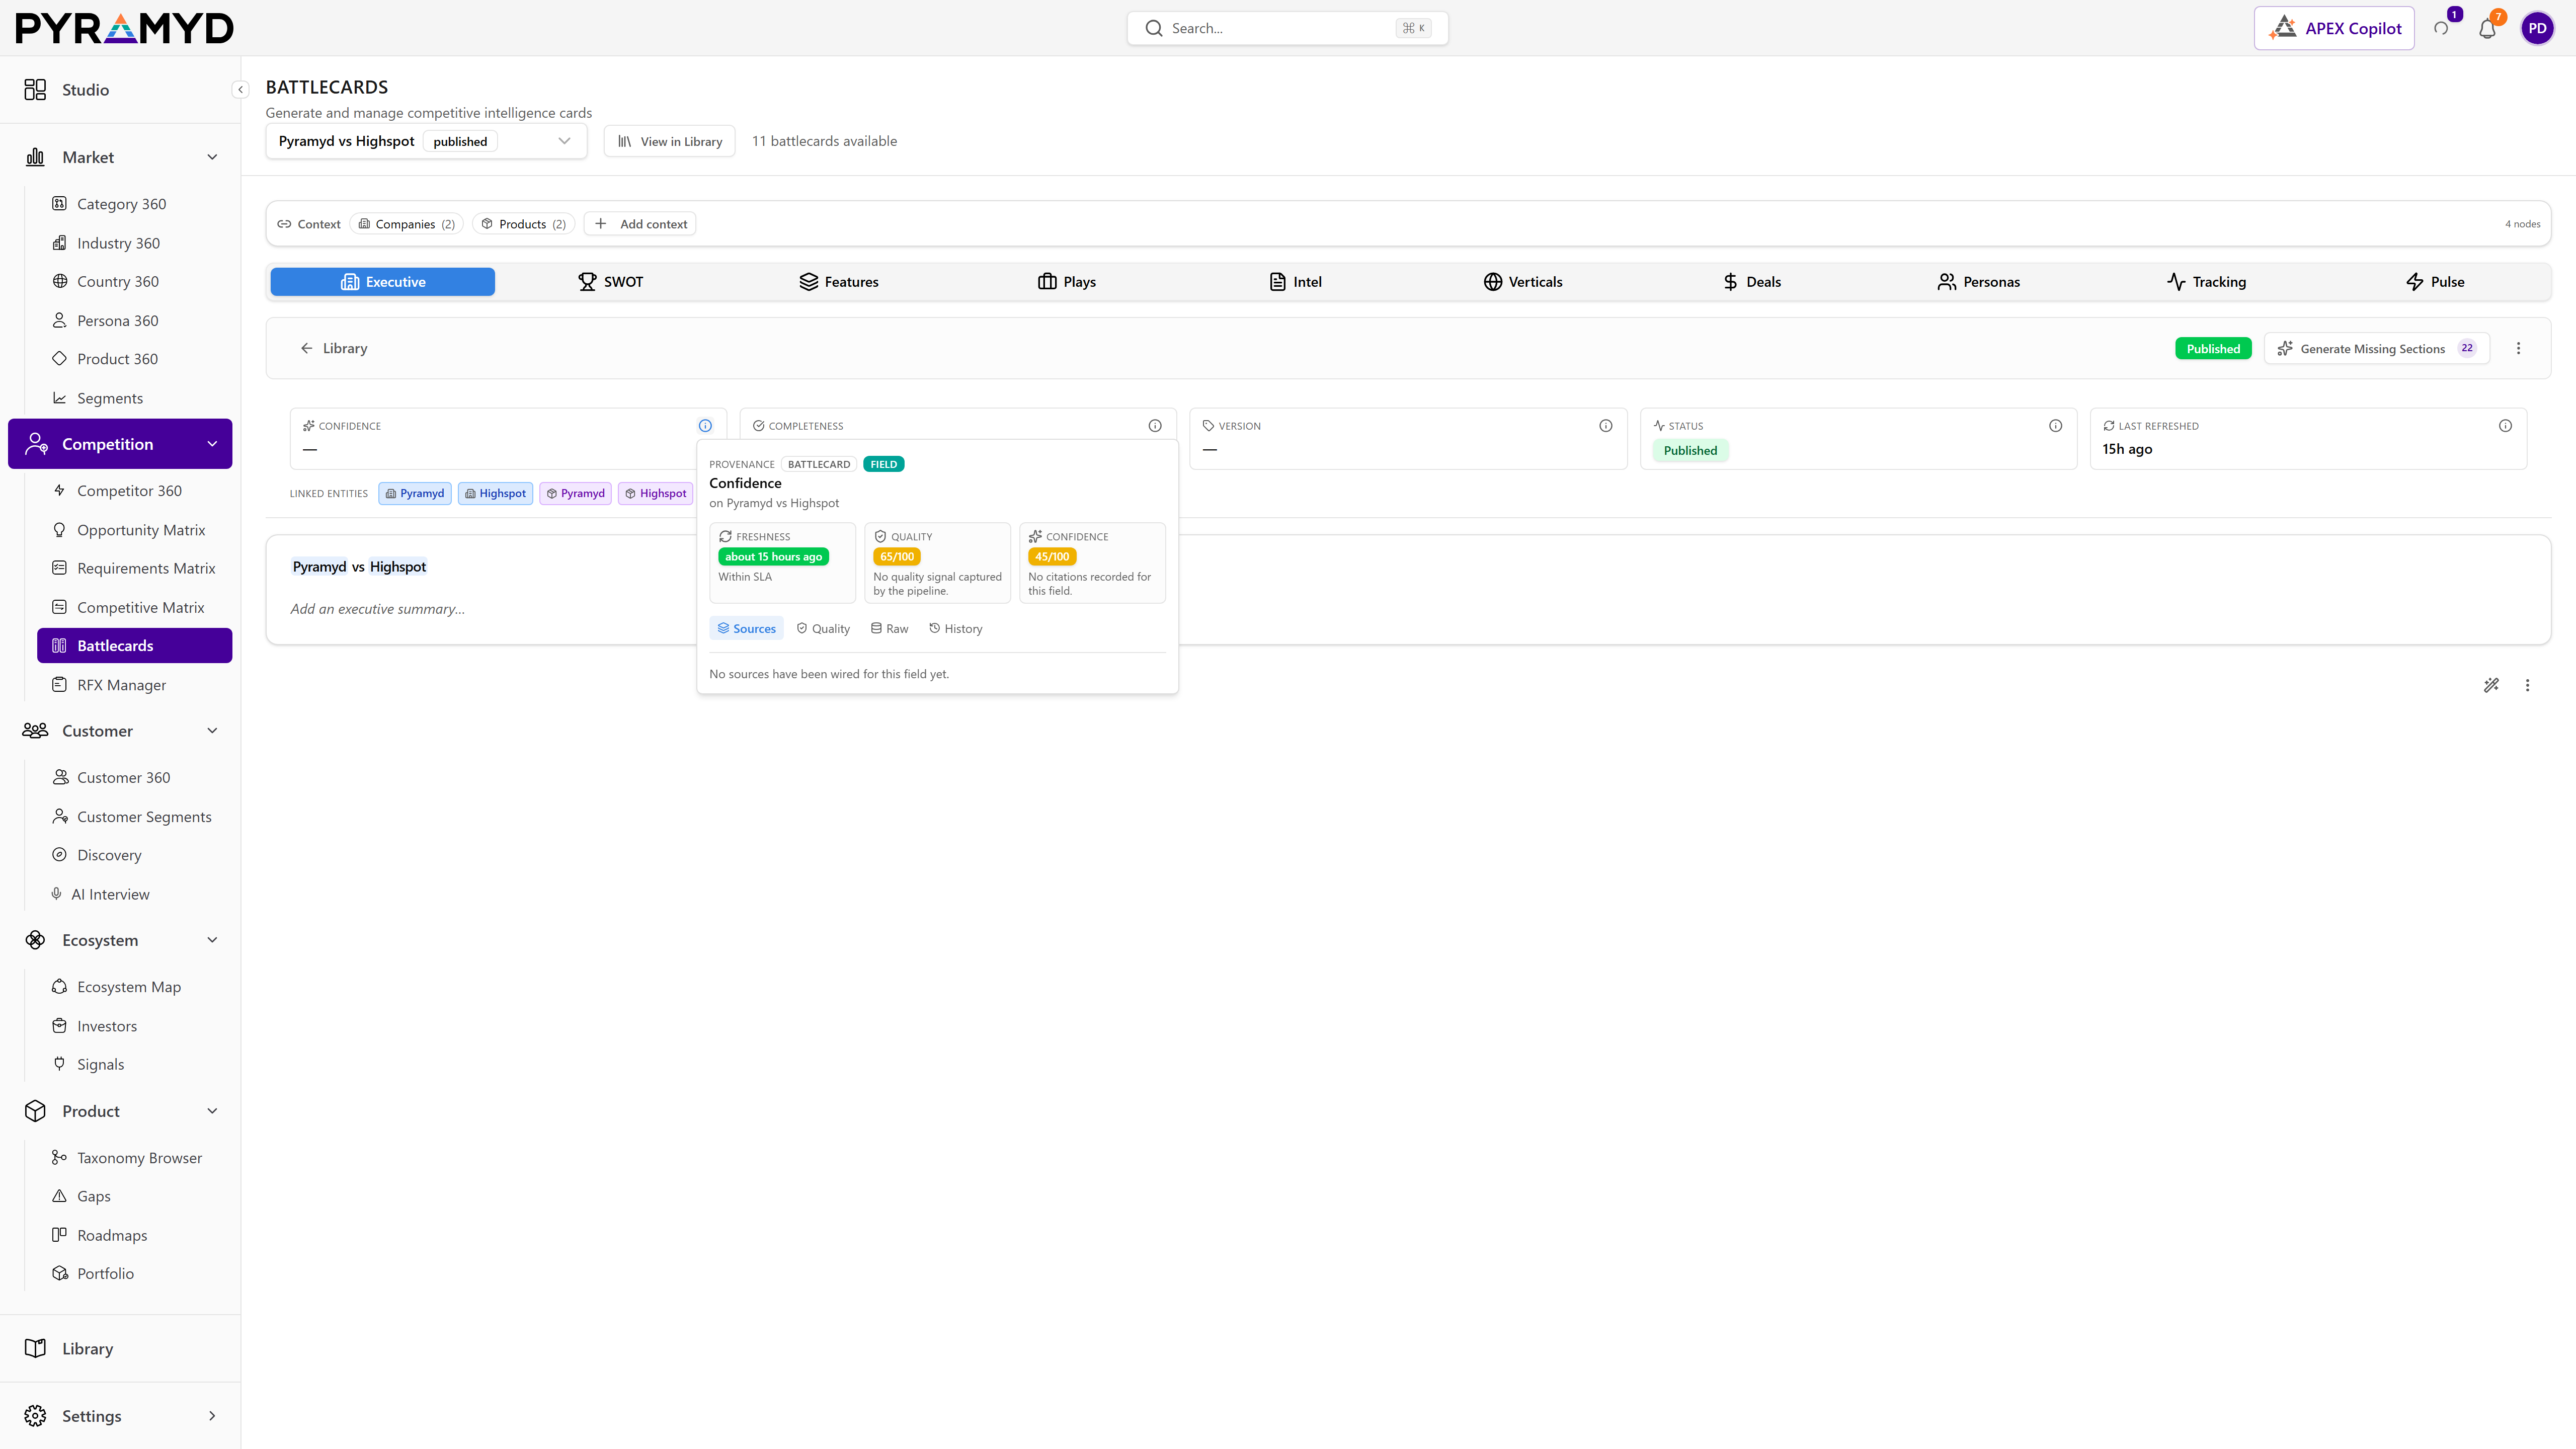Switch to the Personas tab
This screenshot has width=2576, height=1449.
click(x=1979, y=282)
